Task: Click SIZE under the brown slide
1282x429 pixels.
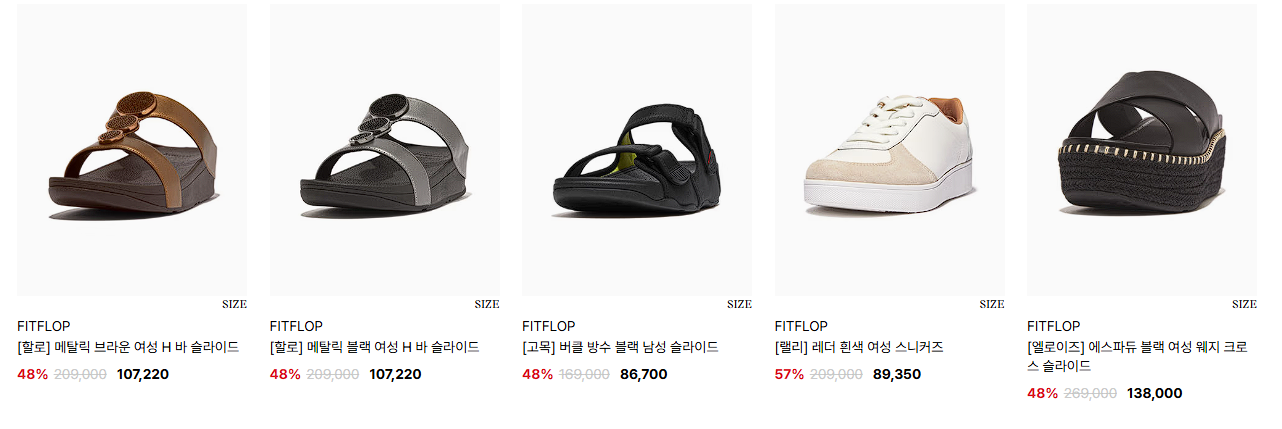Action: [234, 304]
